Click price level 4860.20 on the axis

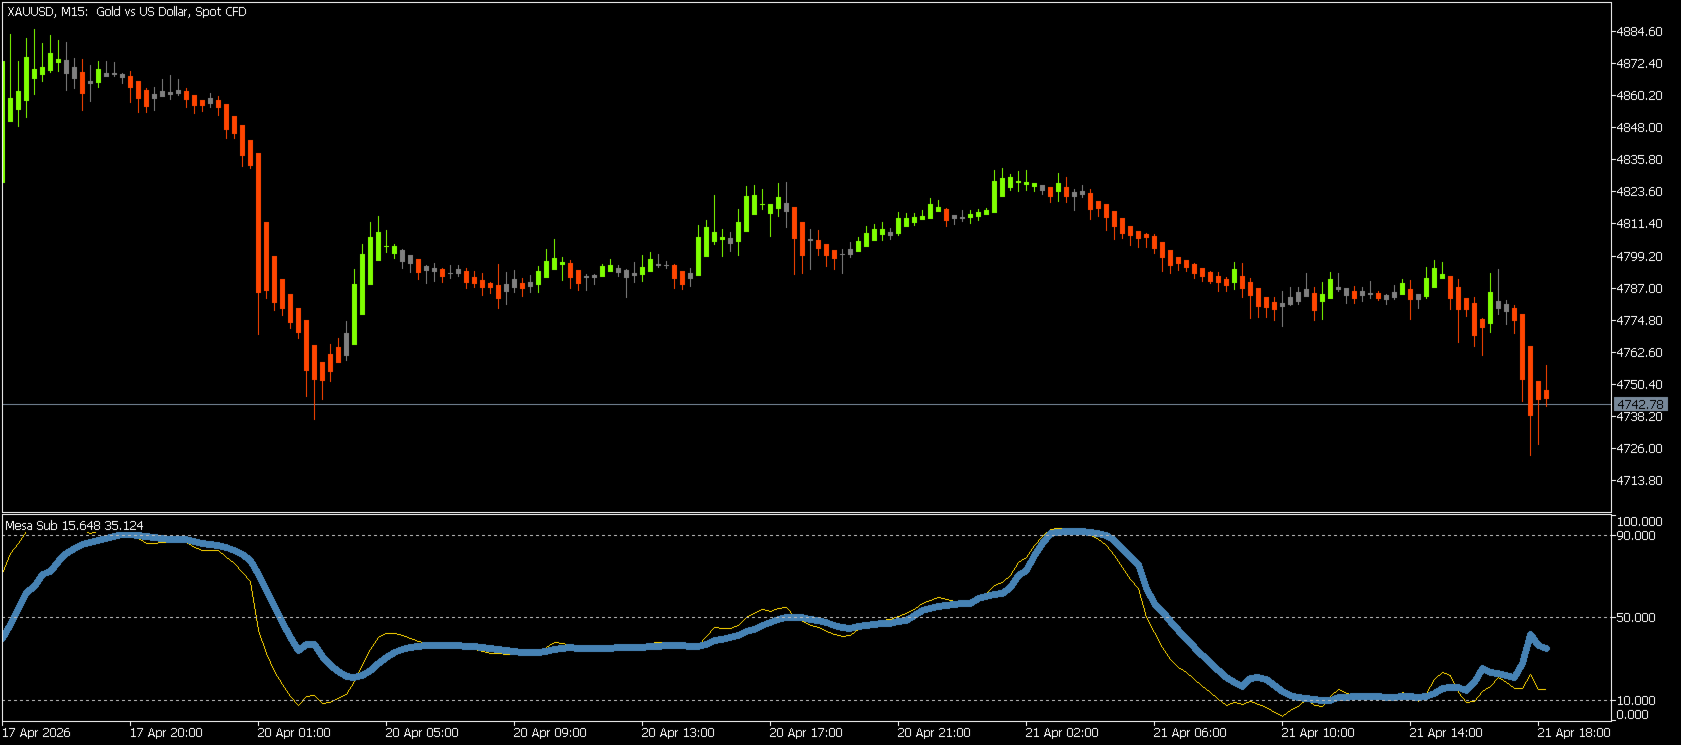point(1640,95)
